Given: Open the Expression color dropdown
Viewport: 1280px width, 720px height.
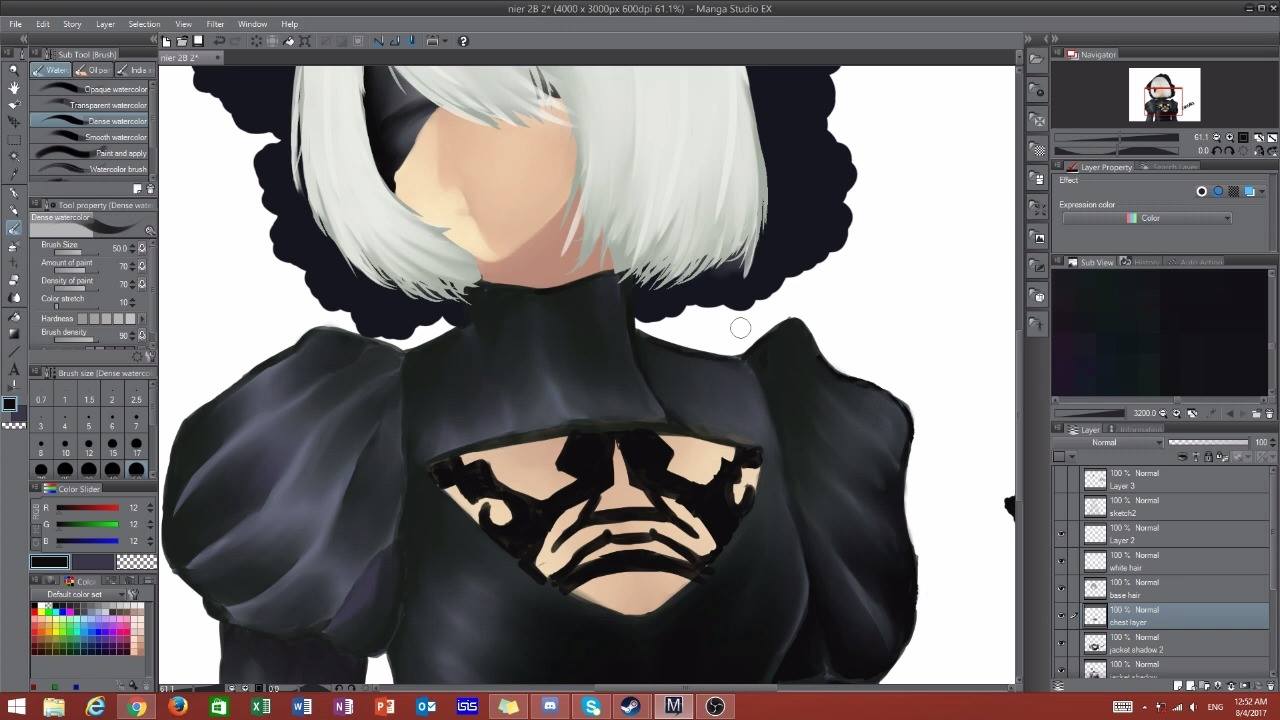Looking at the screenshot, I should [x=1147, y=218].
